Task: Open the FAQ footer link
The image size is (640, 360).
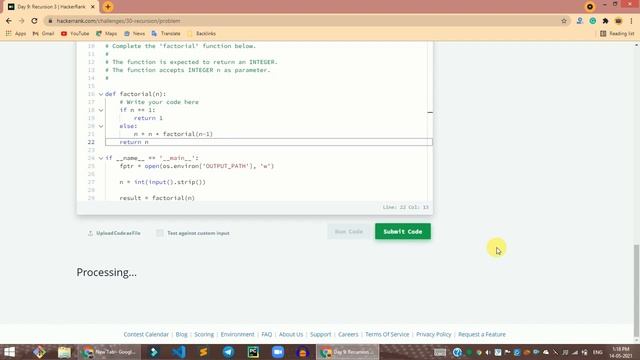Action: (267, 334)
